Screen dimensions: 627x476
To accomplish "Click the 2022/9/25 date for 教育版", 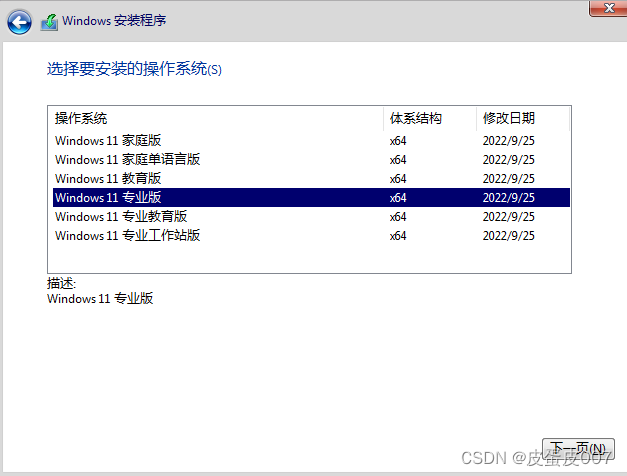I will click(508, 178).
